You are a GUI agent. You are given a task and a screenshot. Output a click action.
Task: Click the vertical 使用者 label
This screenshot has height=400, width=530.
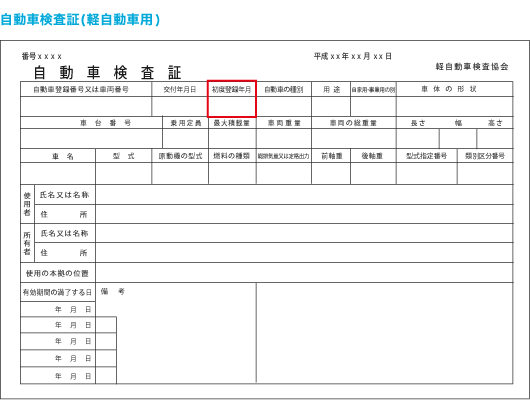point(27,204)
